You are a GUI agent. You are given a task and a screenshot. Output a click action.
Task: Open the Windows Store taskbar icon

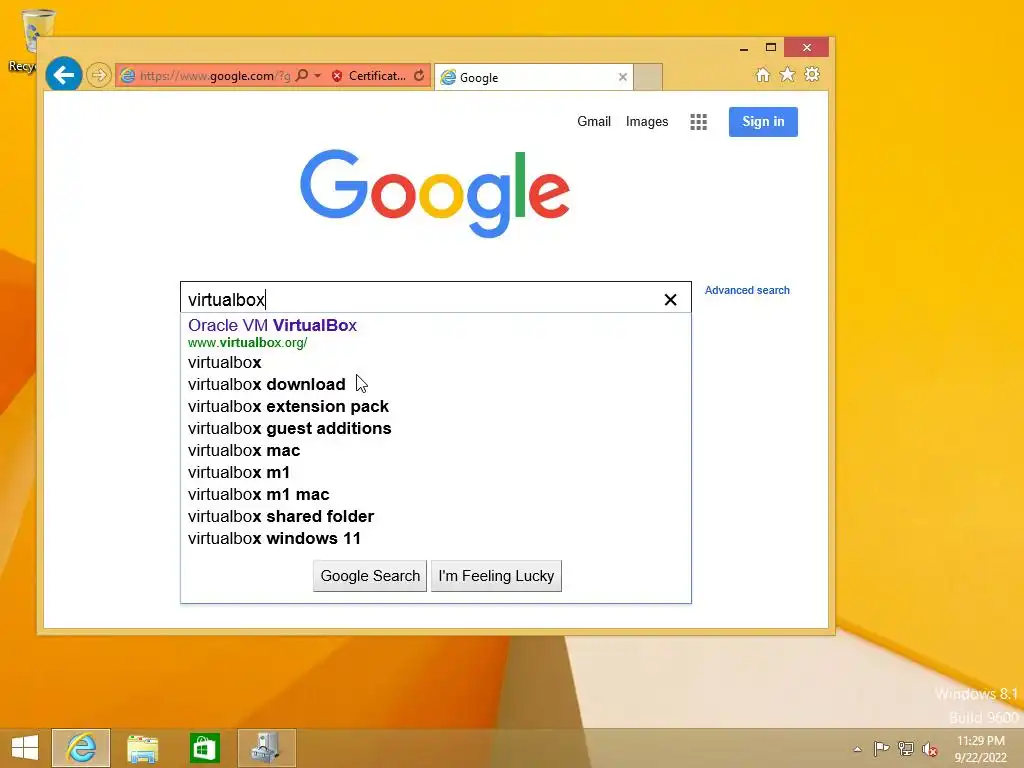click(x=204, y=748)
